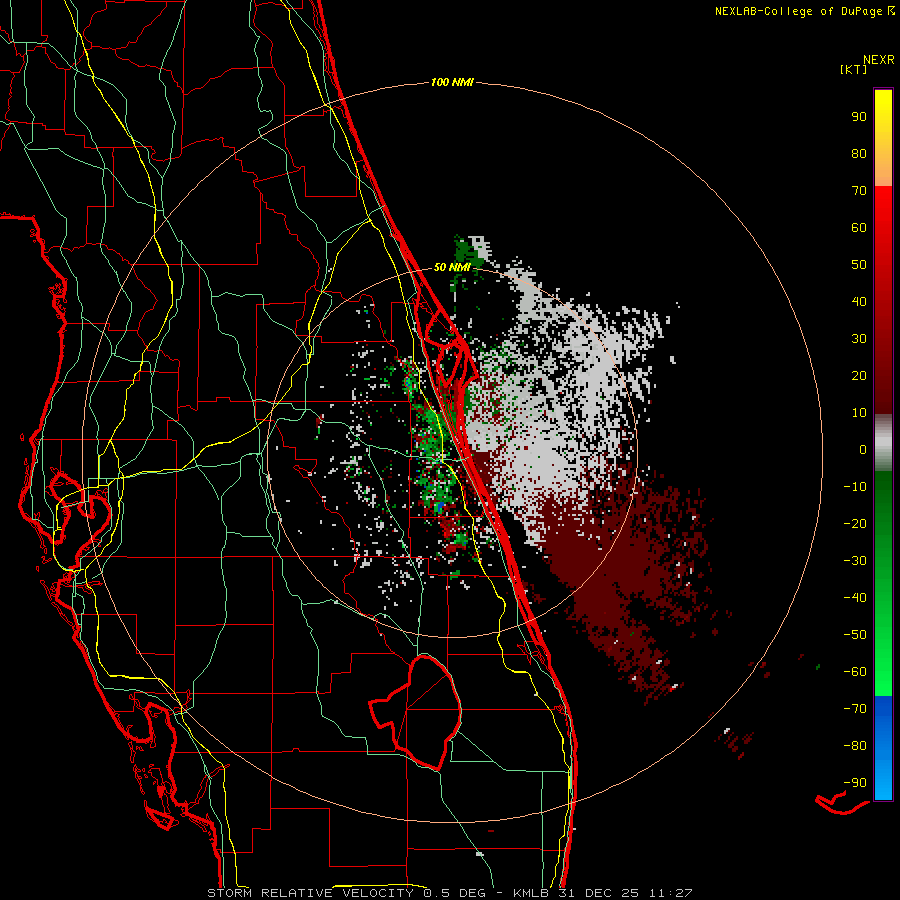Click the 80 value on the velocity scale

859,153
